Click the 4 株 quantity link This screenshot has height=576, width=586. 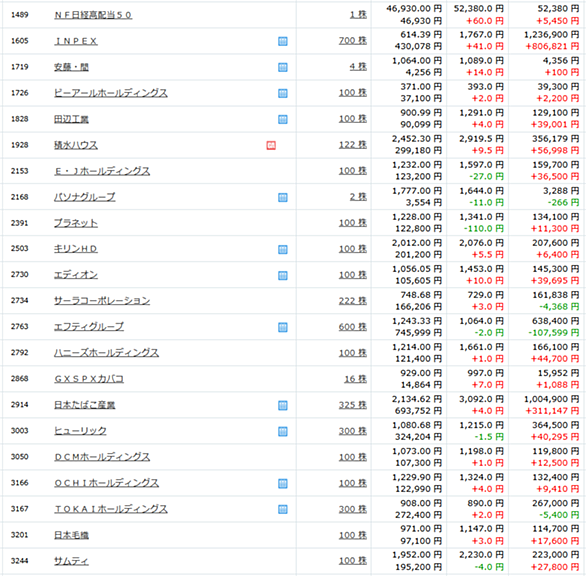coord(358,67)
